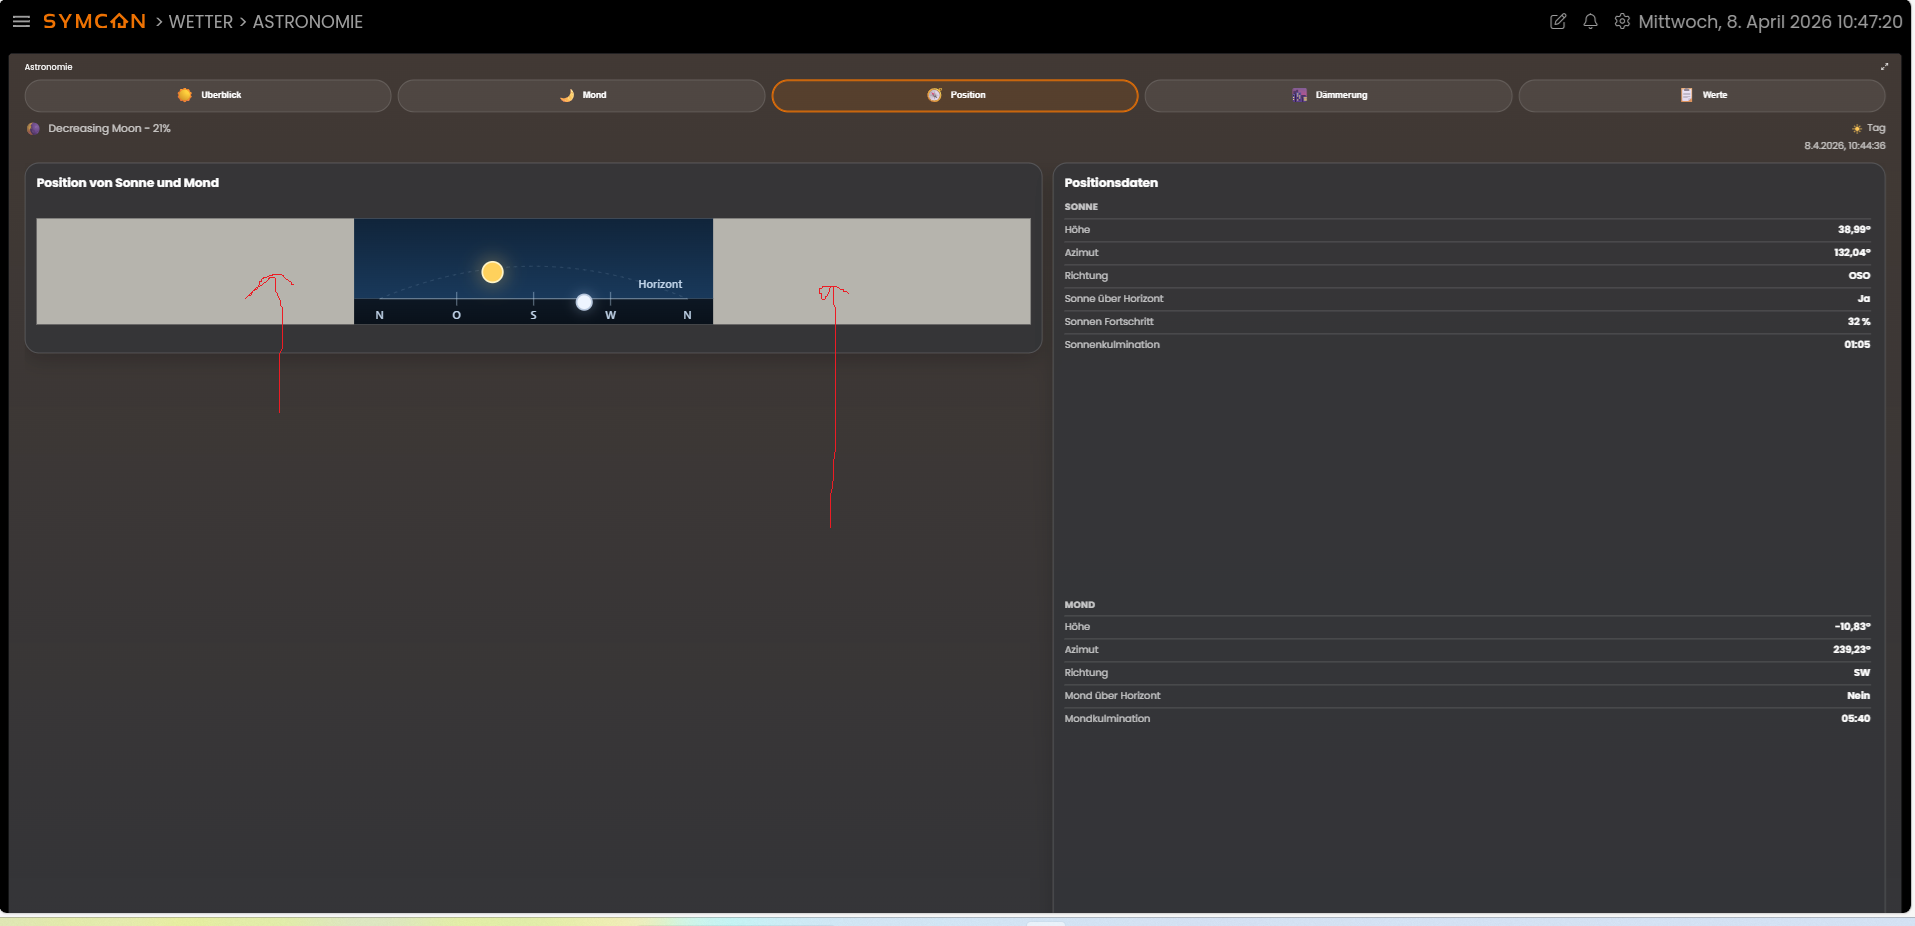Screen dimensions: 1915x926
Task: Select the Position tab
Action: tap(954, 95)
